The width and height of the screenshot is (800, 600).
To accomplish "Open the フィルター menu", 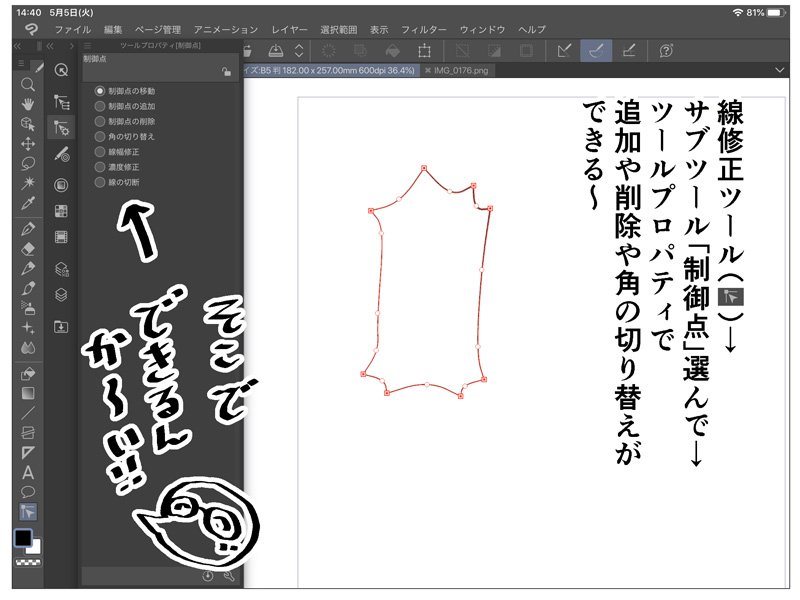I will coord(423,30).
